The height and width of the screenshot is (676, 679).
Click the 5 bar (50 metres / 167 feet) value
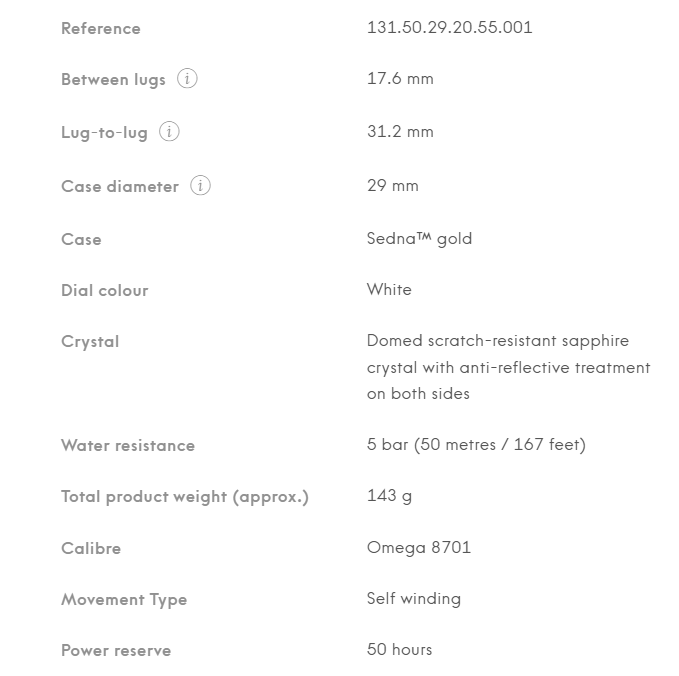[476, 445]
